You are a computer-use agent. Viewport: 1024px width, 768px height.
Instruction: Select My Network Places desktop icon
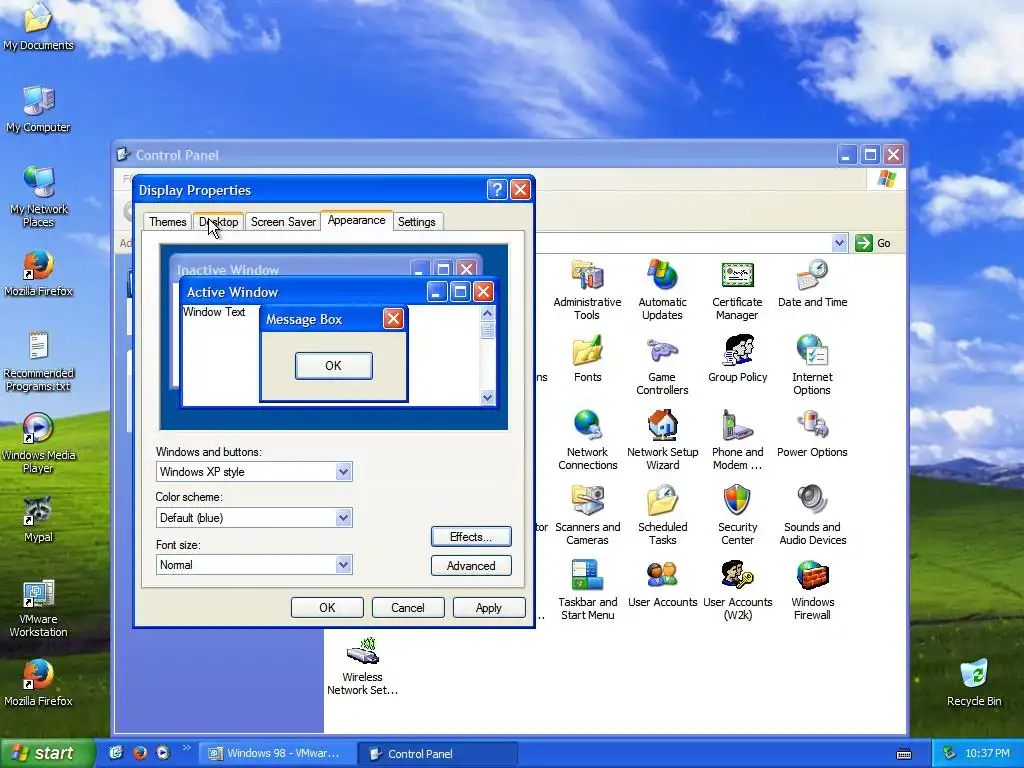[38, 197]
